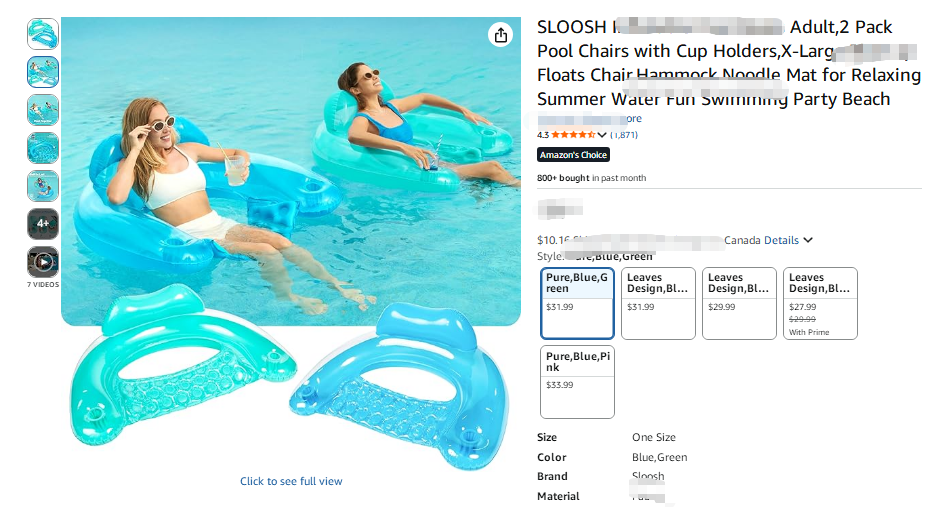Open the 1,871 ratings link
This screenshot has height=507, width=934.
click(624, 135)
